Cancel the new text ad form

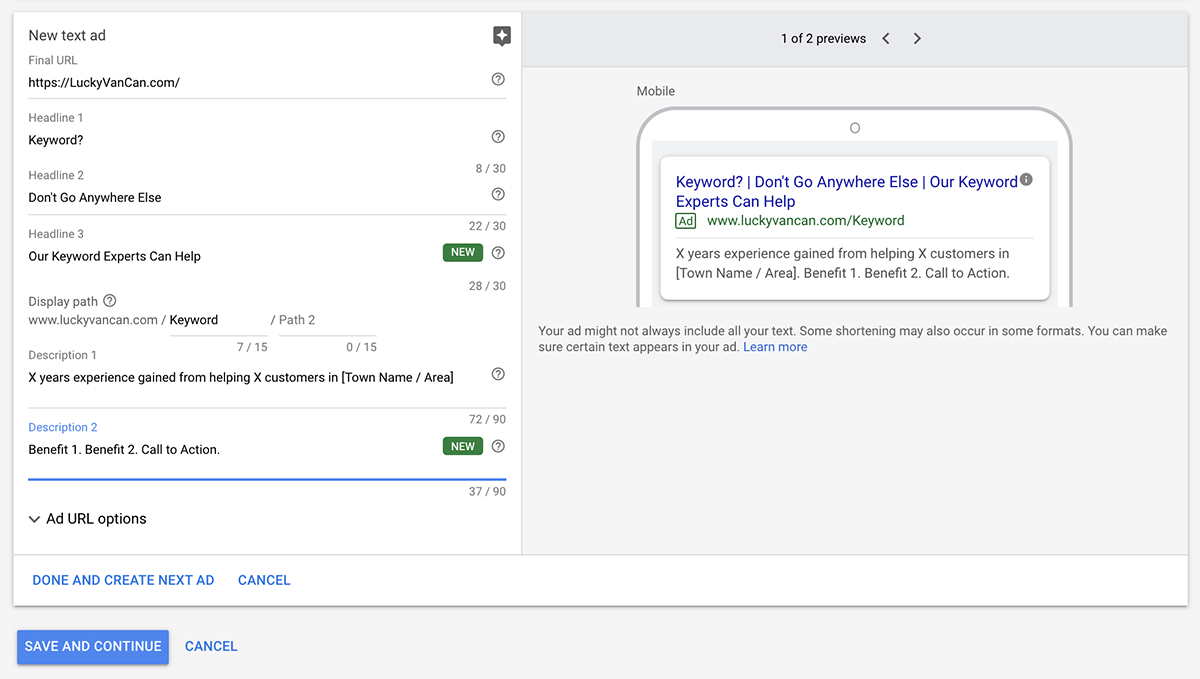coord(264,580)
